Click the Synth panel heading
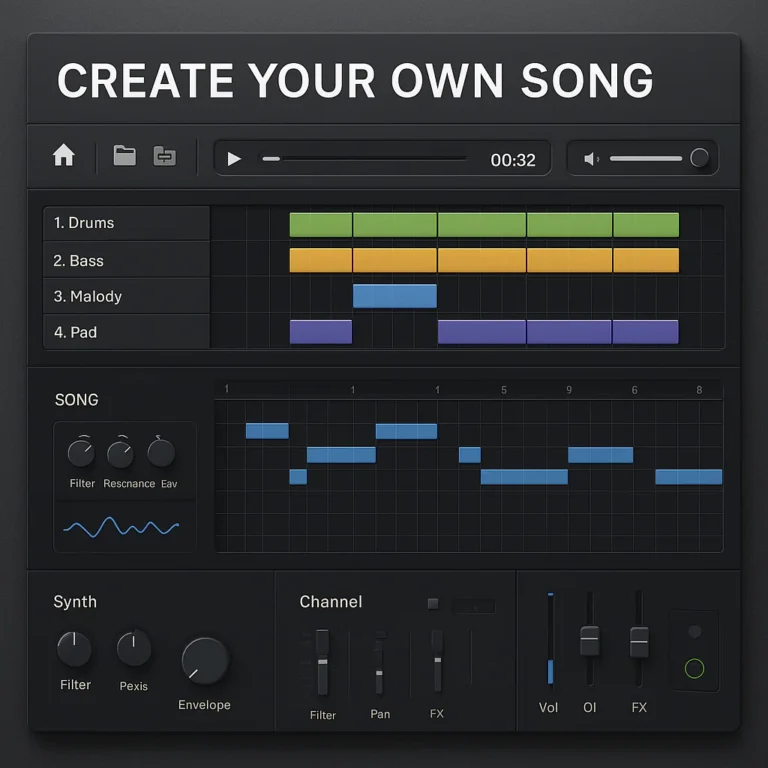This screenshot has width=768, height=768. (x=75, y=601)
